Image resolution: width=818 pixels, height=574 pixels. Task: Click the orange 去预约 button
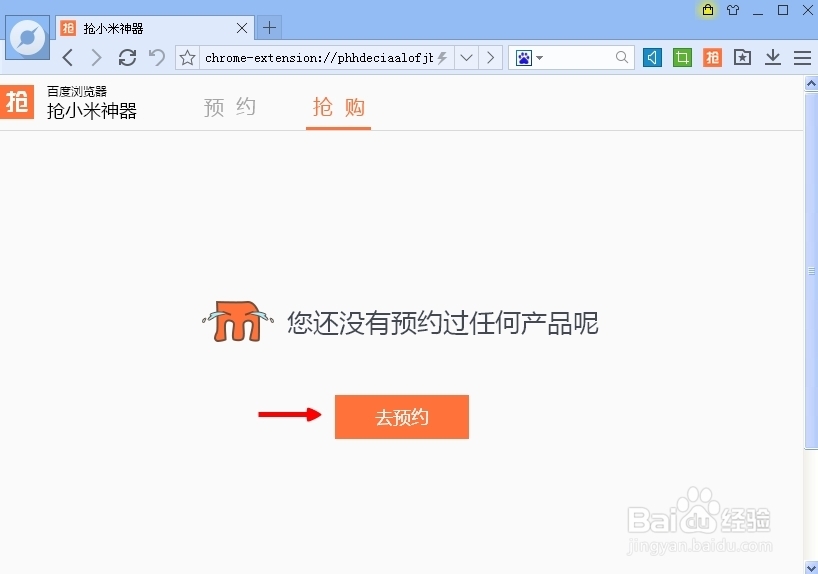[402, 417]
